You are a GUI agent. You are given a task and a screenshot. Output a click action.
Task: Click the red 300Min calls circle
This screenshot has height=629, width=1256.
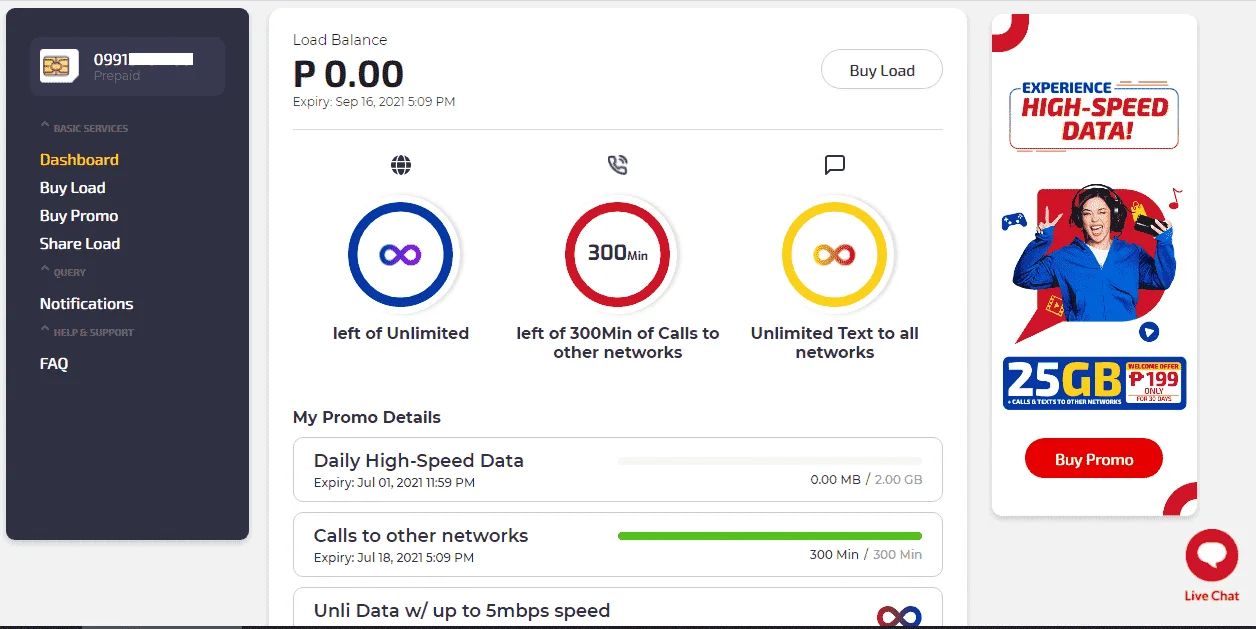618,255
